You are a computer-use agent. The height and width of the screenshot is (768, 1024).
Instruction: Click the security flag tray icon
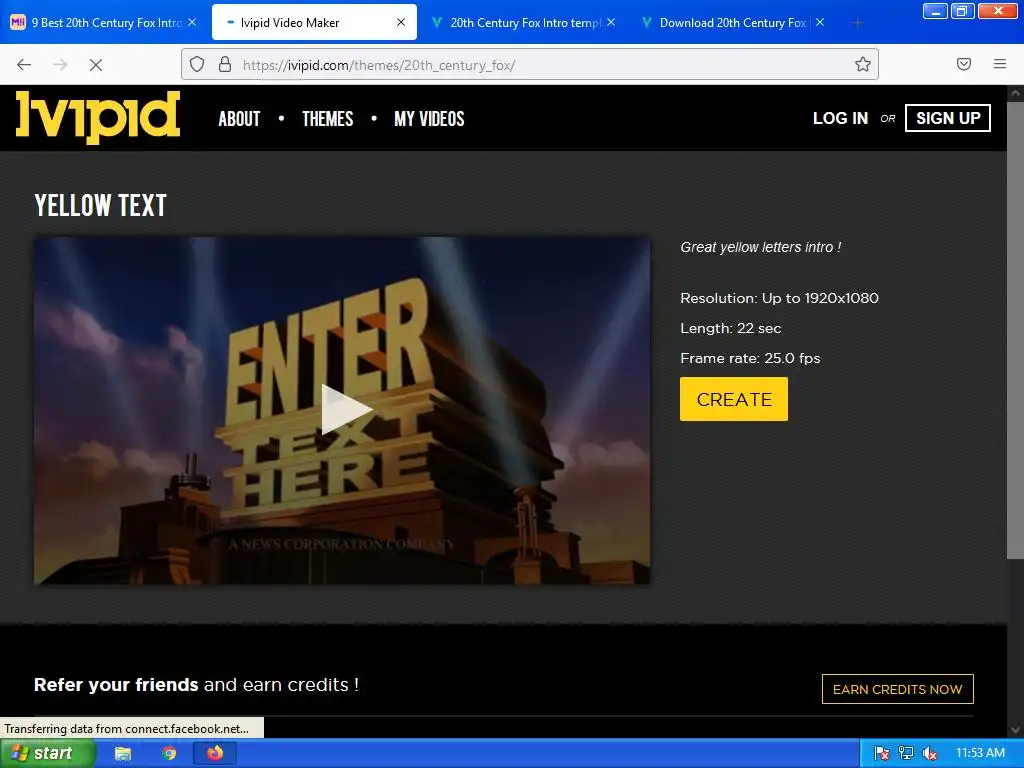pyautogui.click(x=881, y=754)
